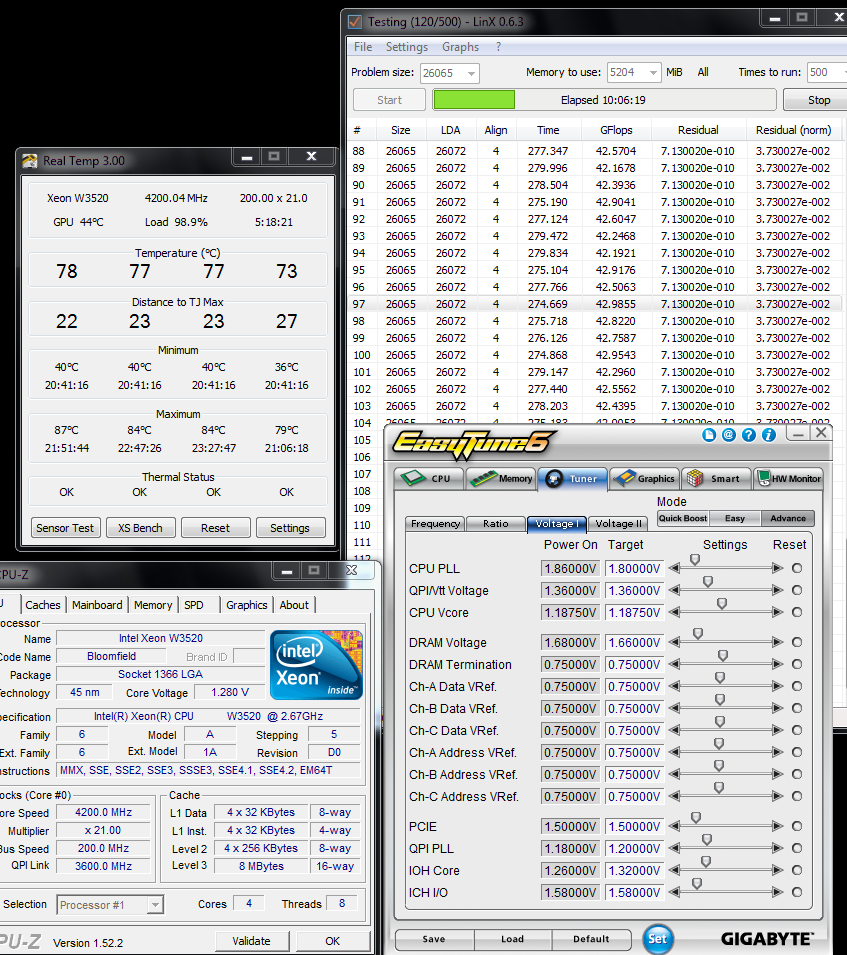
Task: Decrease ICH I/O with left arrow
Action: pyautogui.click(x=674, y=892)
